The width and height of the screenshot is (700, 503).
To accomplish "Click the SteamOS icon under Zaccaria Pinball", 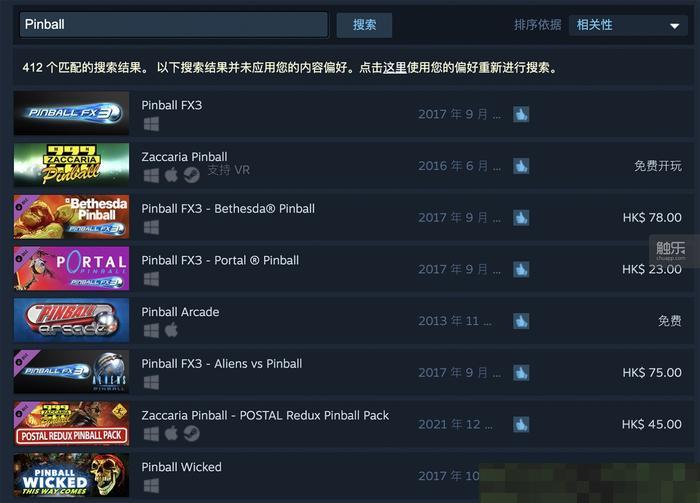I will (192, 175).
